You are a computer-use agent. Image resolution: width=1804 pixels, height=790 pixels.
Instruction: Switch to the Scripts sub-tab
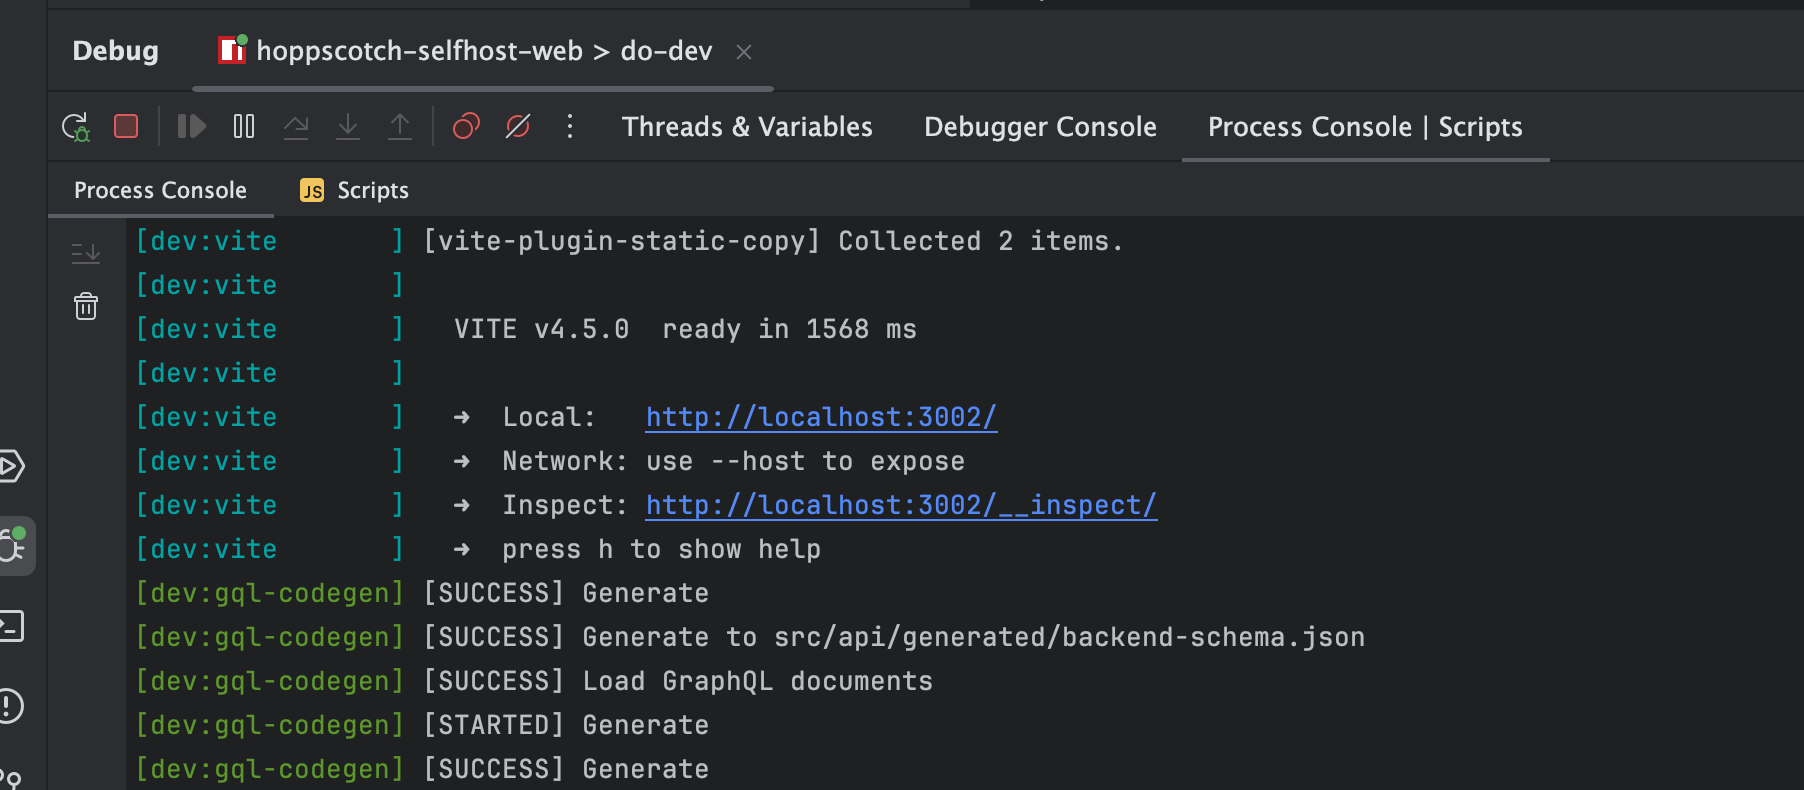pos(355,190)
